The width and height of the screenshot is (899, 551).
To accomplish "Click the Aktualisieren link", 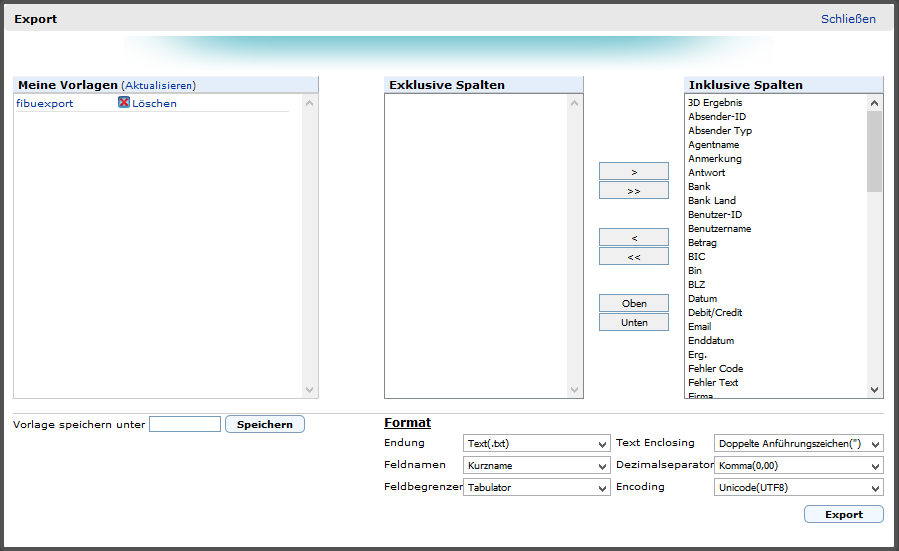I will (x=158, y=86).
